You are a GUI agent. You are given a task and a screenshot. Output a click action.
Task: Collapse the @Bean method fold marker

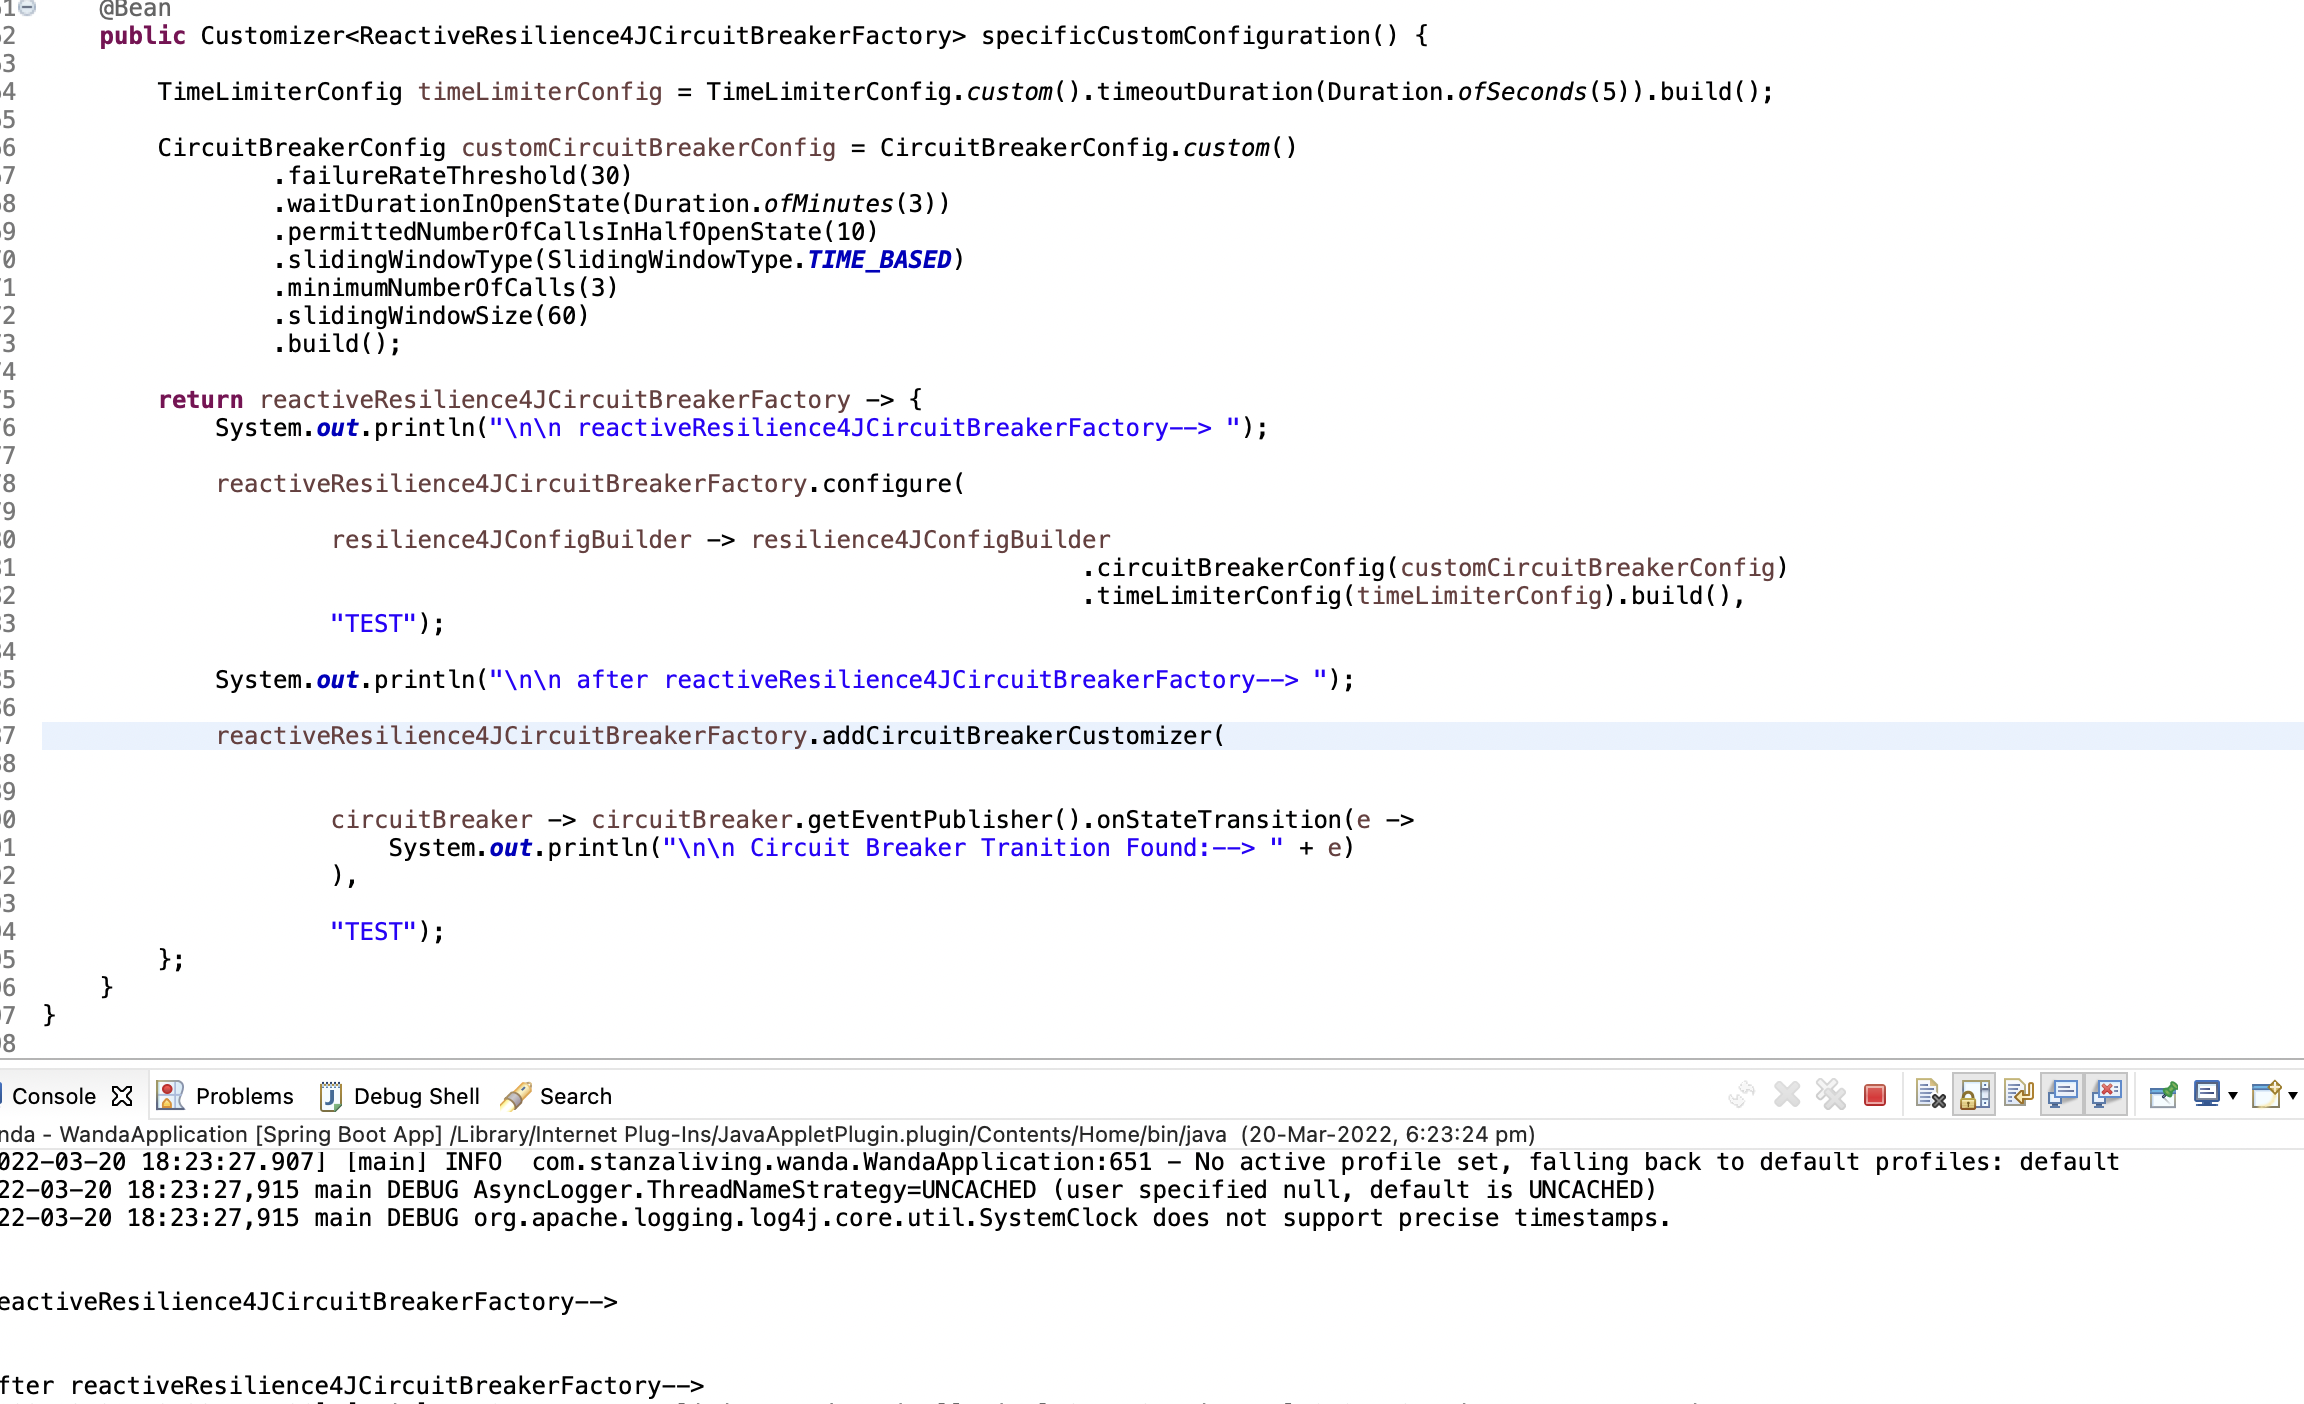(x=28, y=8)
